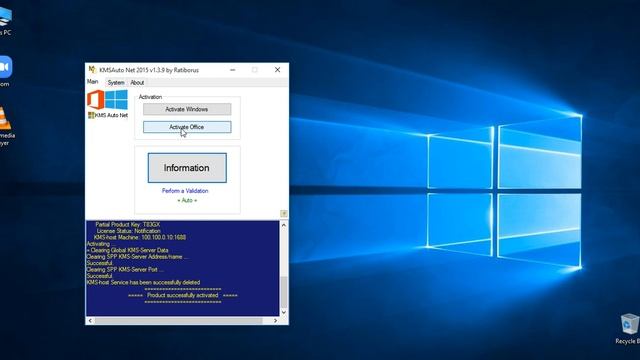Click the horizontal scrollbar thumb
This screenshot has width=640, height=360.
point(178,321)
